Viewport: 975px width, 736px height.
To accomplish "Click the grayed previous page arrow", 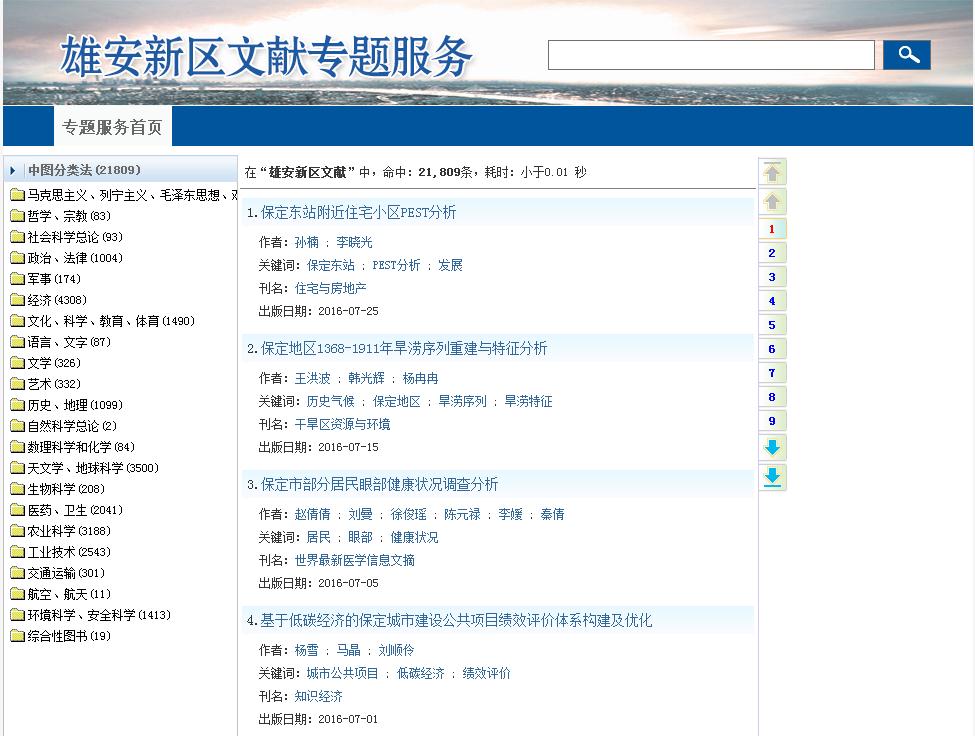I will 772,202.
